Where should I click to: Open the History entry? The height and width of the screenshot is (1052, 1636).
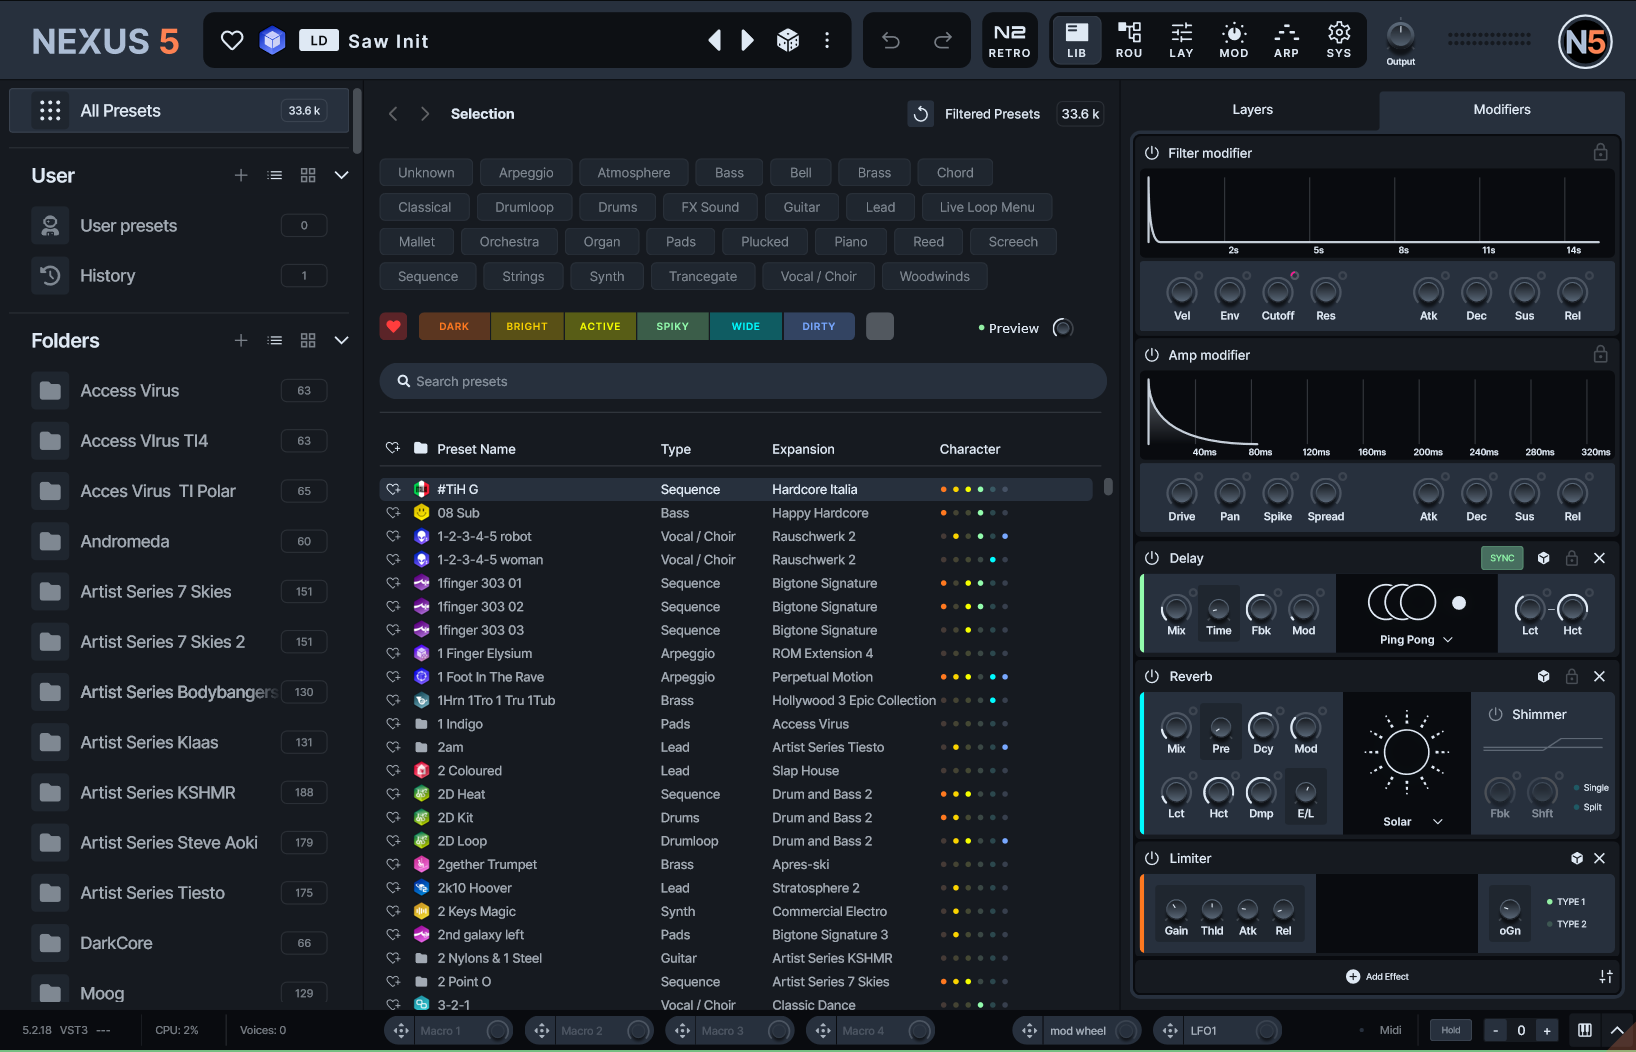(179, 275)
